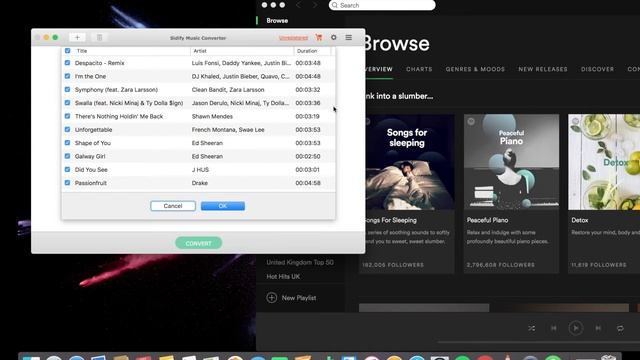Click the green CONVERT button
This screenshot has height=360, width=640.
[199, 243]
